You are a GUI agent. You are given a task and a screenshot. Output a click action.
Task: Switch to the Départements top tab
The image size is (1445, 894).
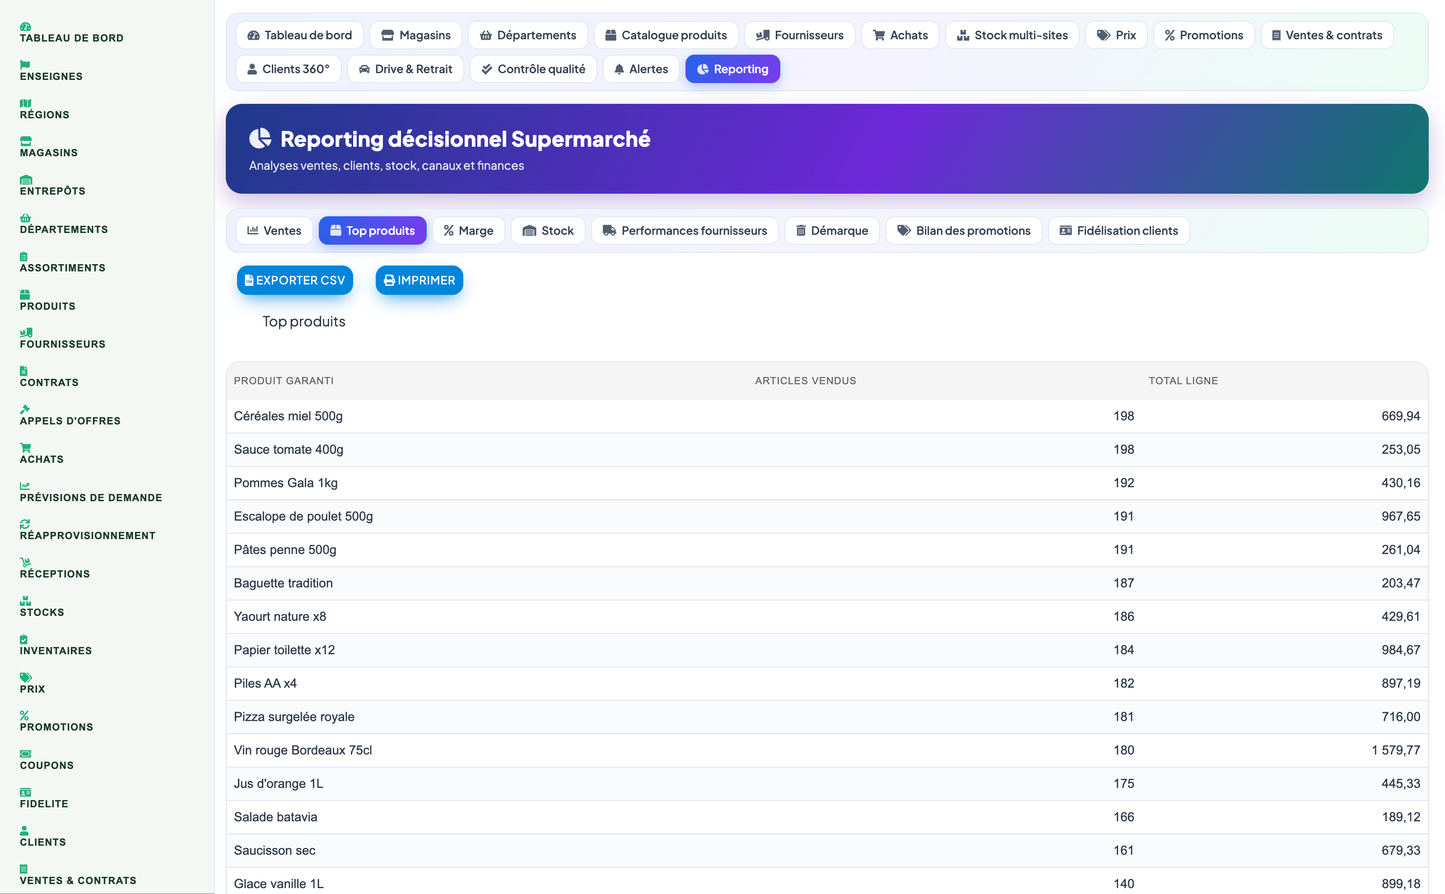pos(528,35)
